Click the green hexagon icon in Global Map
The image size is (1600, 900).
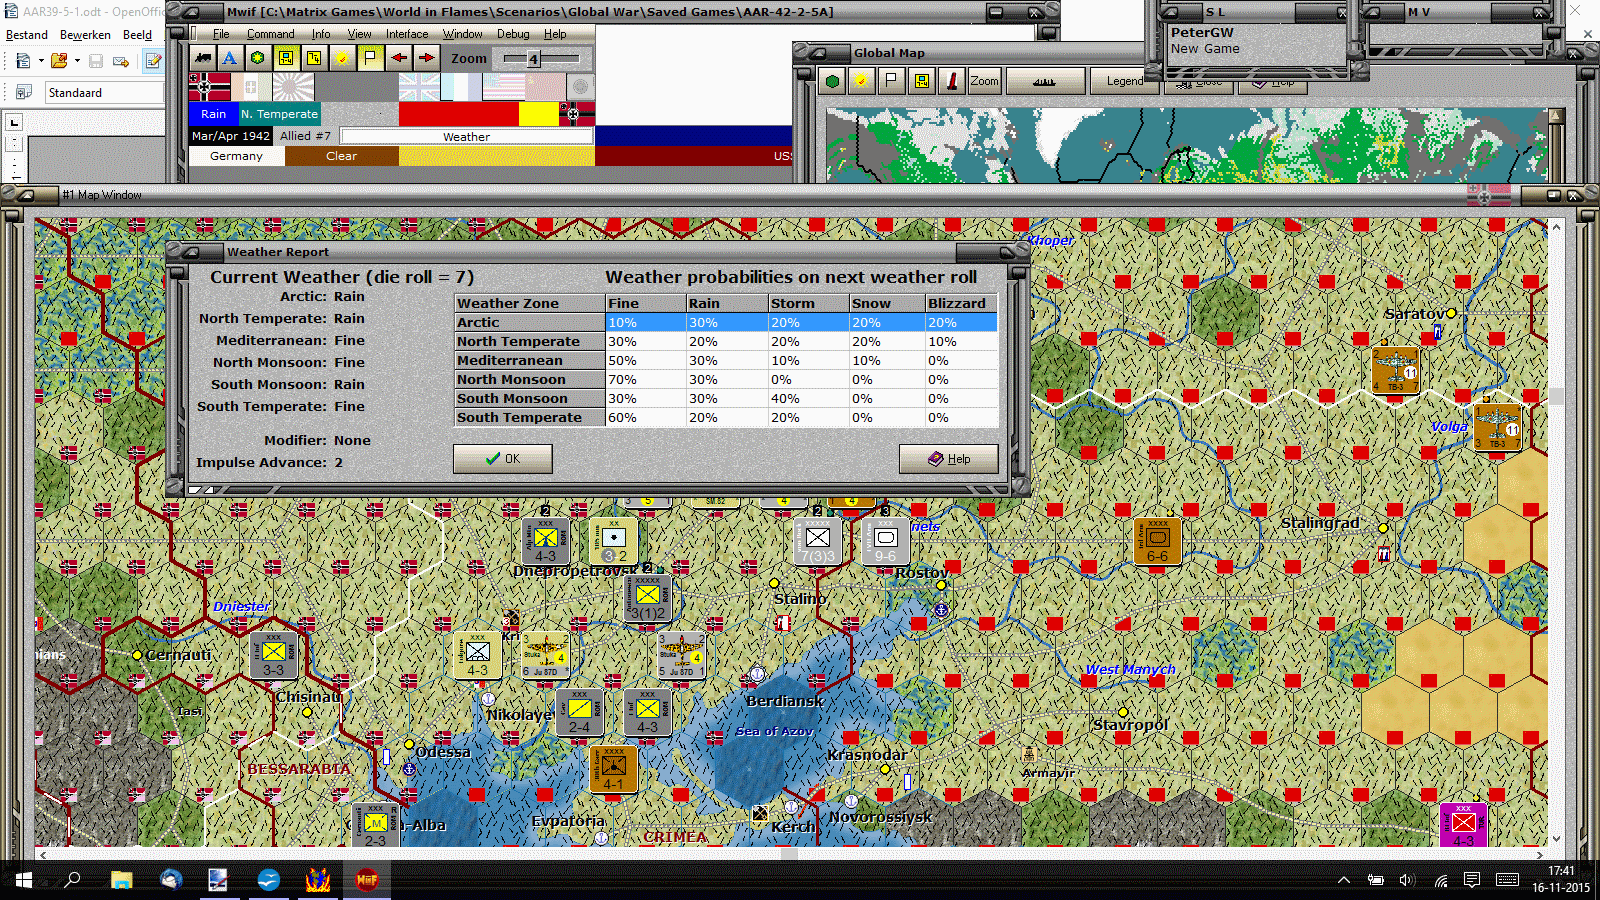point(832,81)
